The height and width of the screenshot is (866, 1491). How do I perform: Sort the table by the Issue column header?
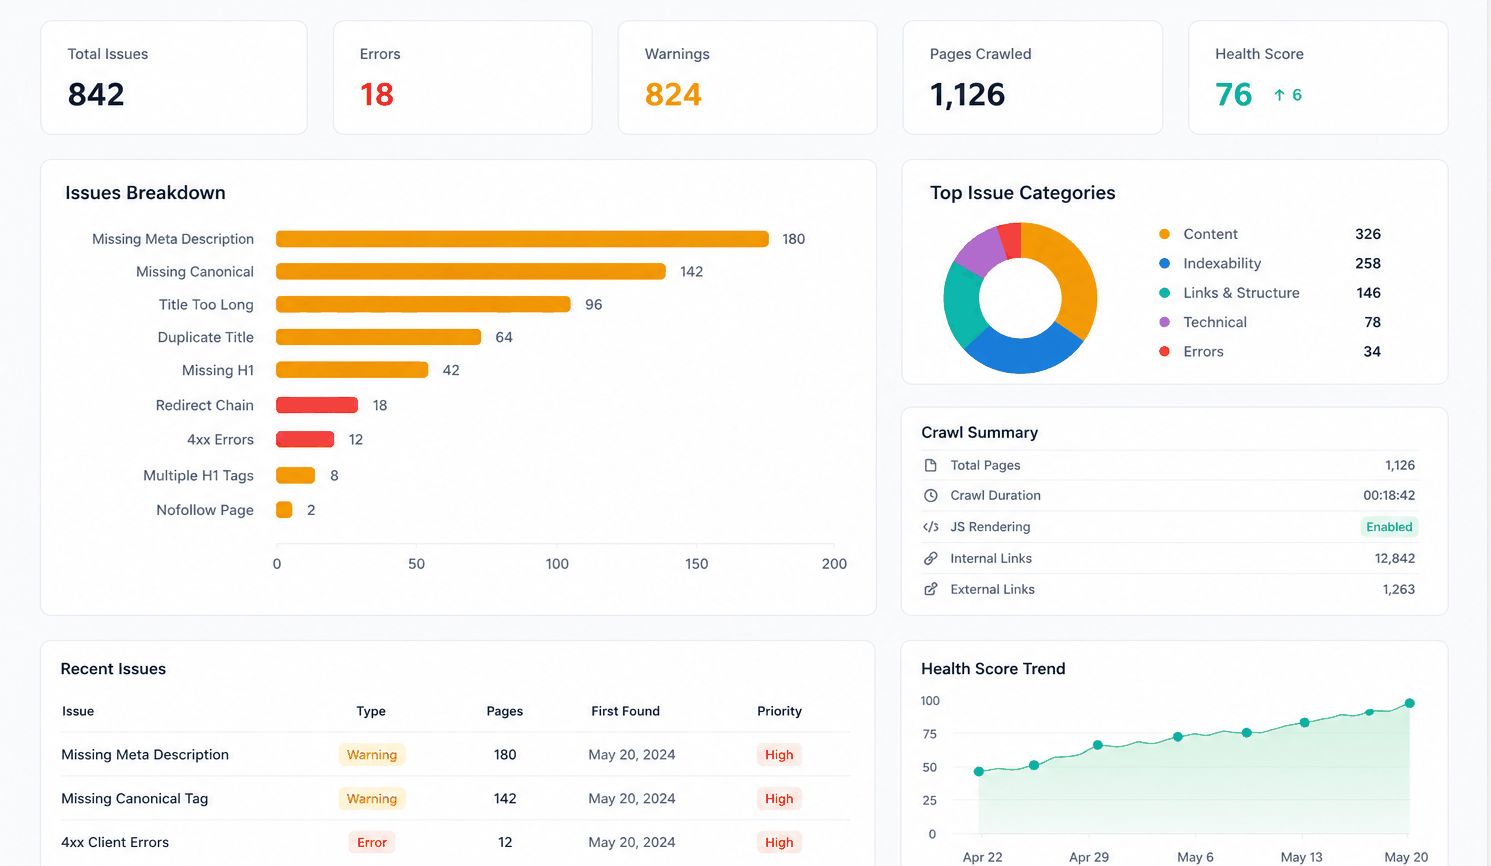[x=78, y=711]
